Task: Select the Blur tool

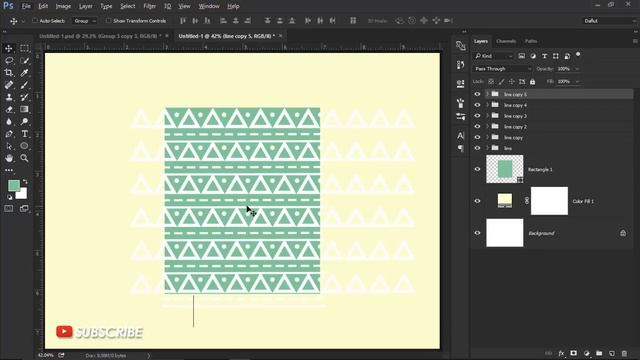Action: [x=9, y=122]
